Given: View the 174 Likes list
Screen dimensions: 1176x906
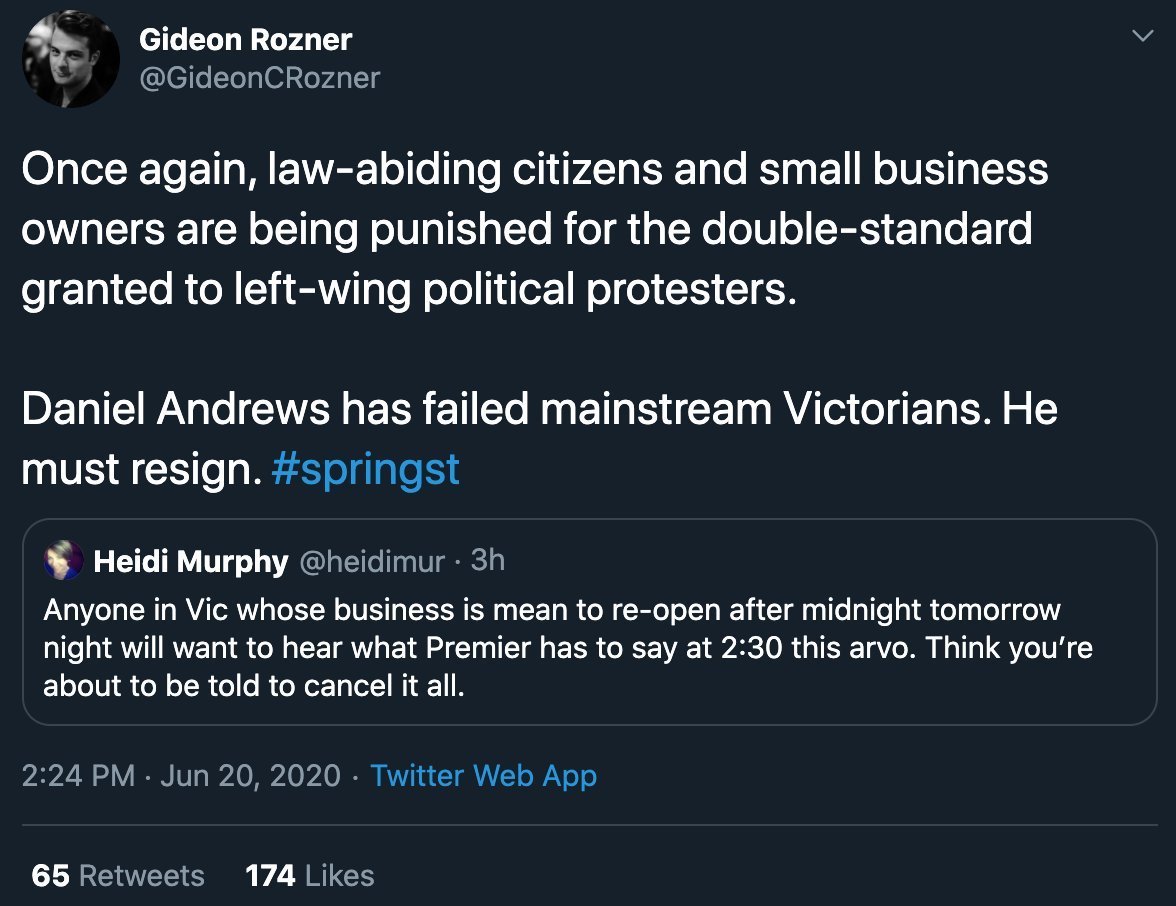Looking at the screenshot, I should click(309, 876).
